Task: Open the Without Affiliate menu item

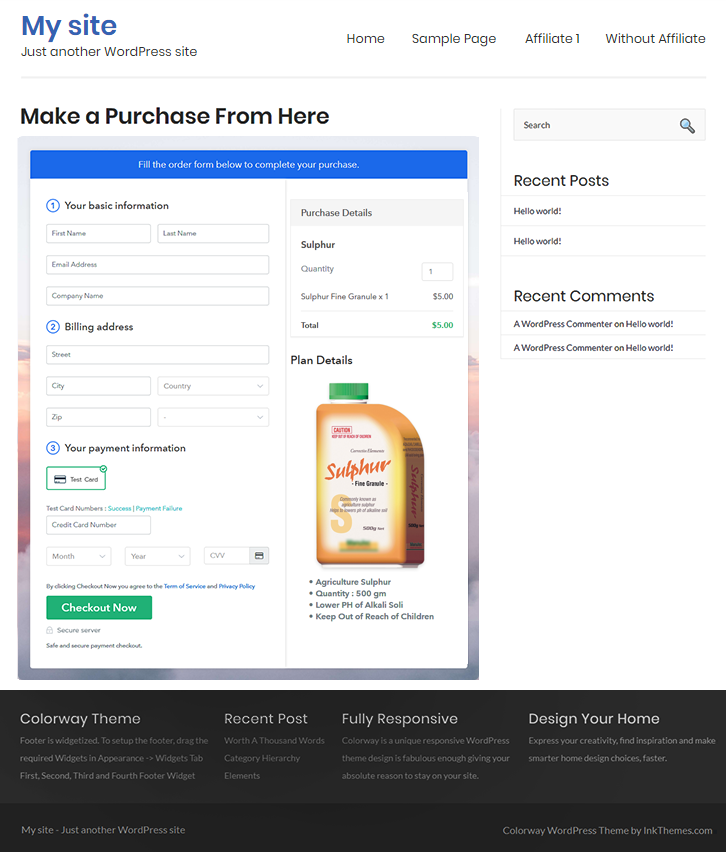Action: pyautogui.click(x=655, y=39)
